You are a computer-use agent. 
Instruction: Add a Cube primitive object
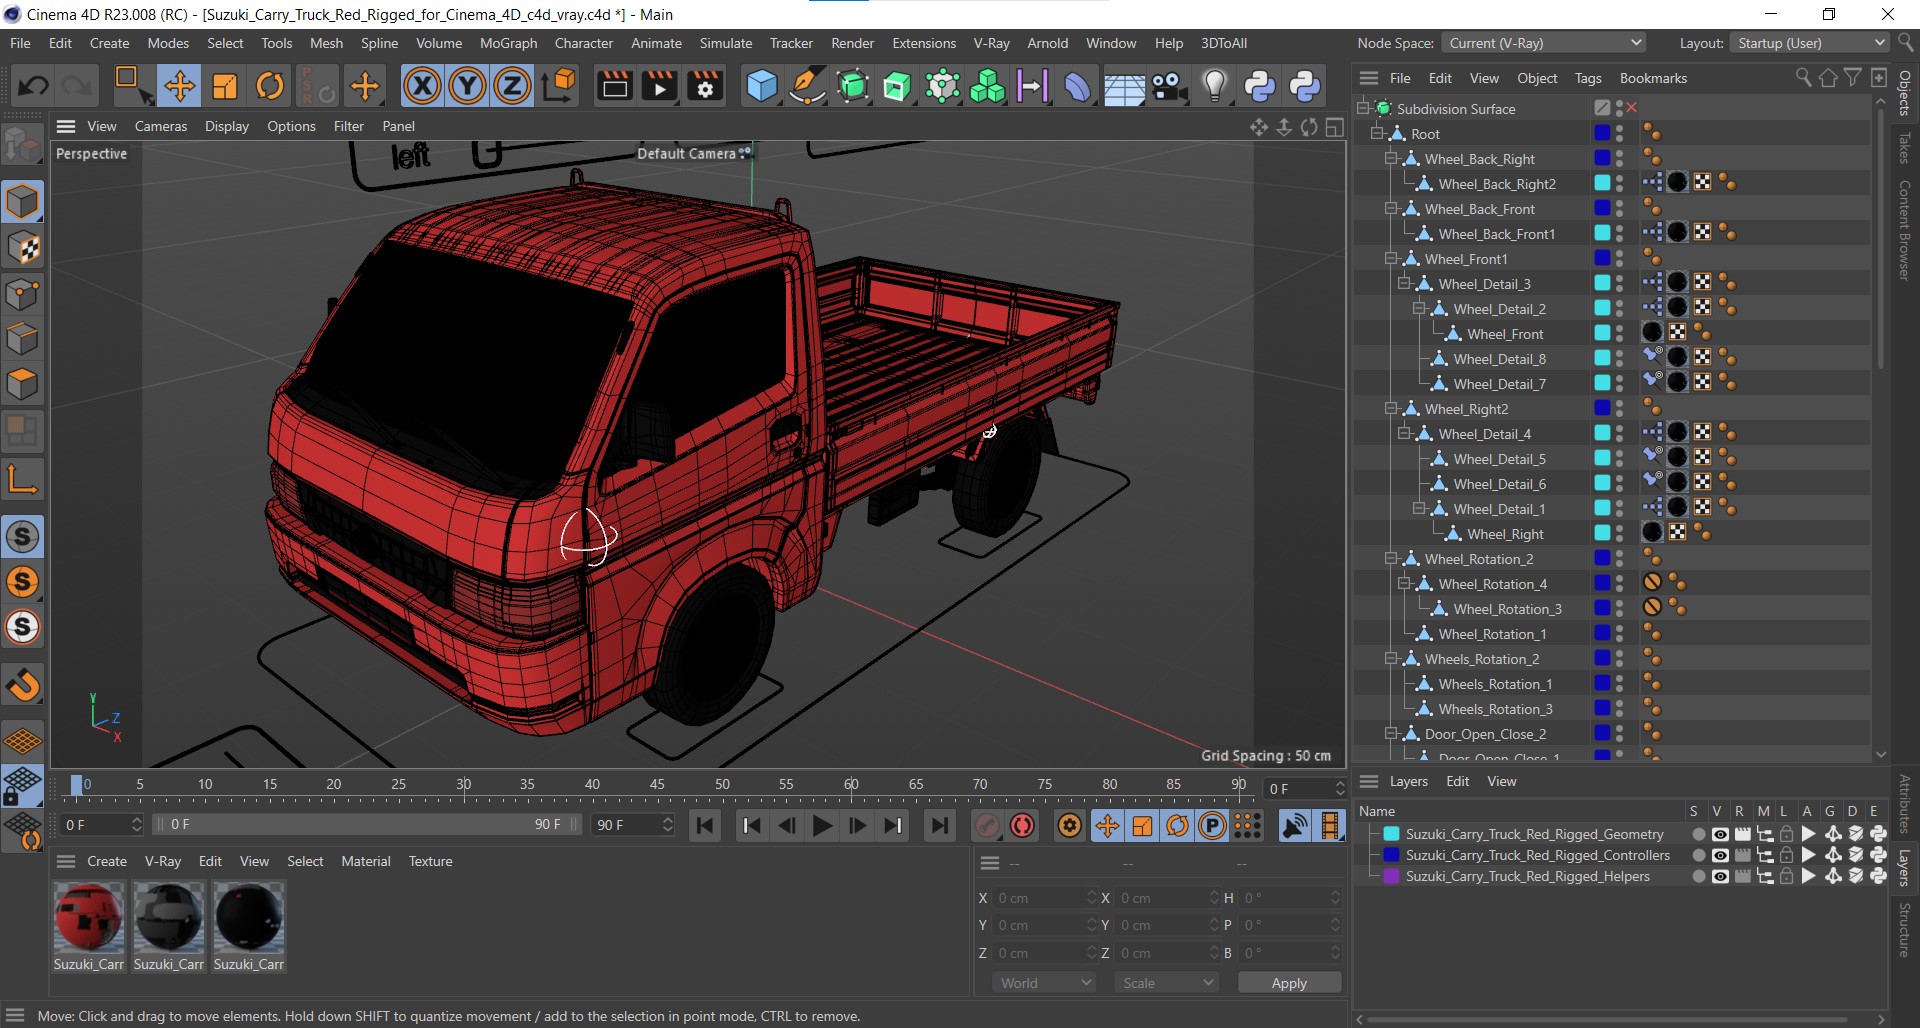762,86
